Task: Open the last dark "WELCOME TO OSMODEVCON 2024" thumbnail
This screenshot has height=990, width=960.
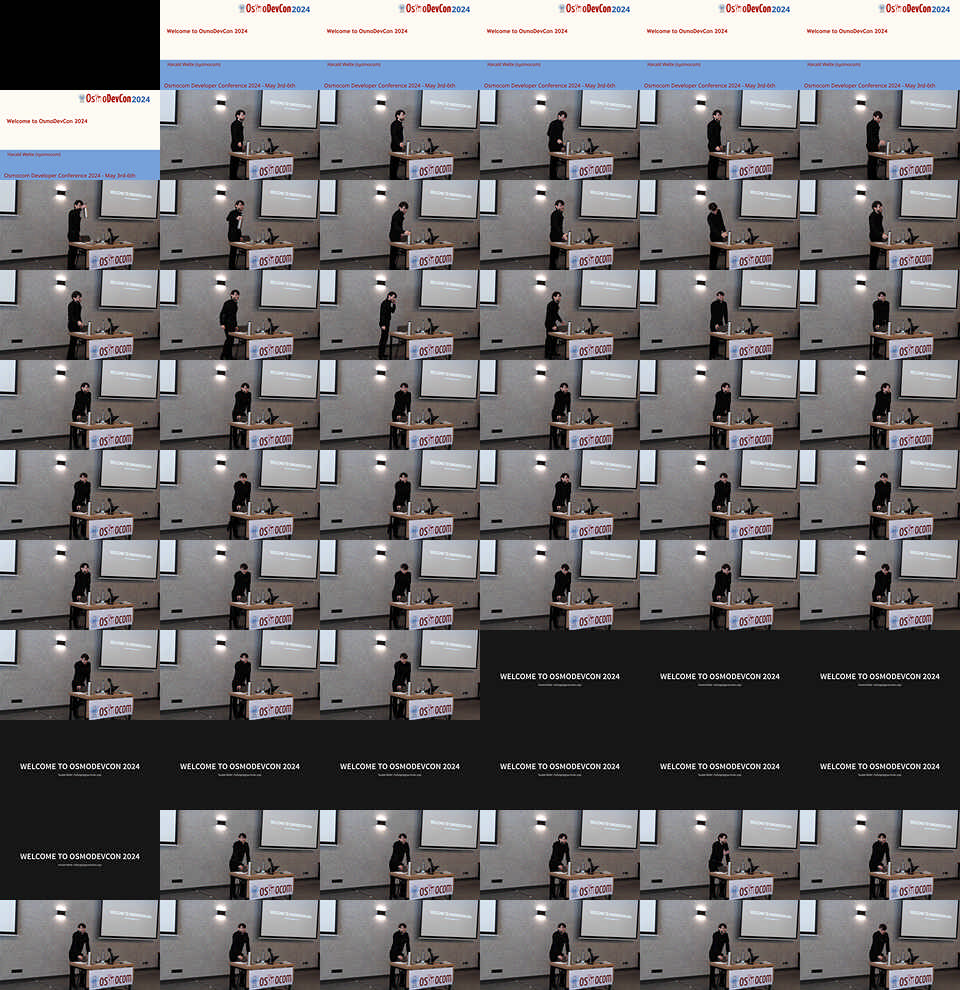Action: coord(80,855)
